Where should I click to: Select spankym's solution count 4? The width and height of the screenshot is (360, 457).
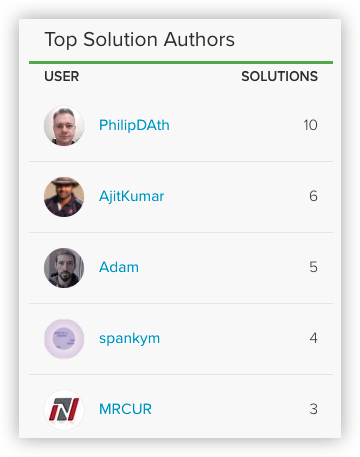313,338
